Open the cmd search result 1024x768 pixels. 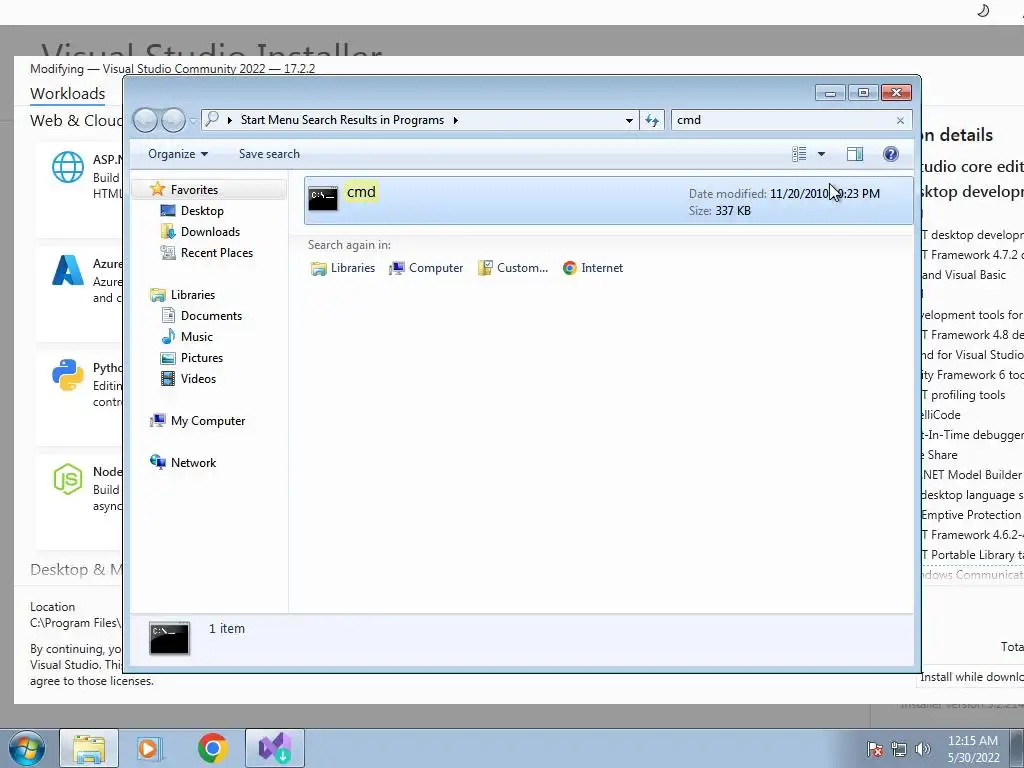[x=608, y=200]
